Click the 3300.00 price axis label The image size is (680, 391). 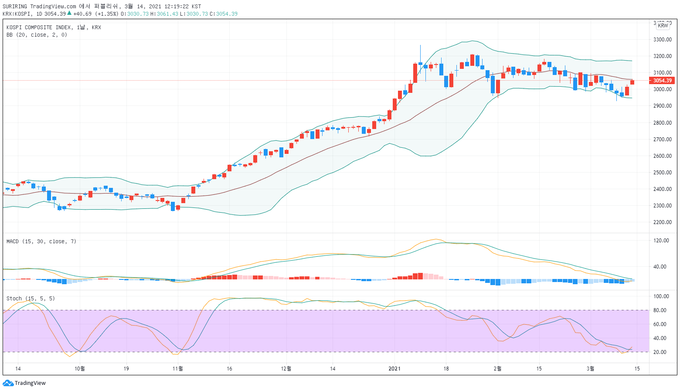(662, 39)
